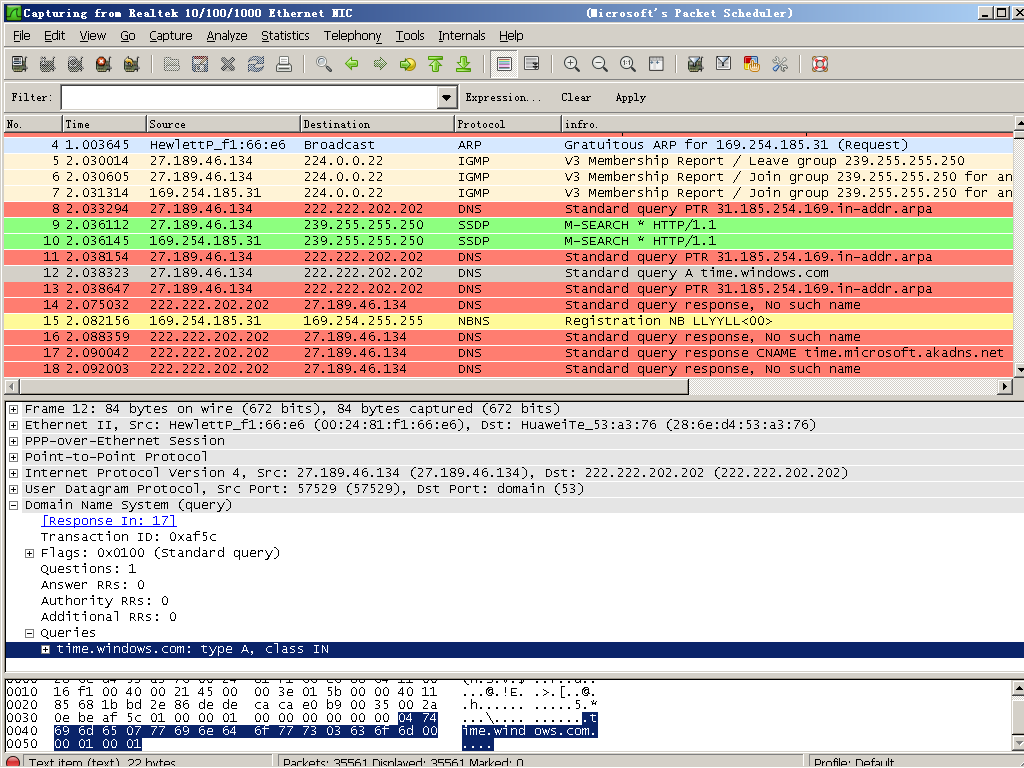This screenshot has height=768, width=1024.
Task: Select packet 9 SSDP M-SEARCH
Action: pos(508,225)
